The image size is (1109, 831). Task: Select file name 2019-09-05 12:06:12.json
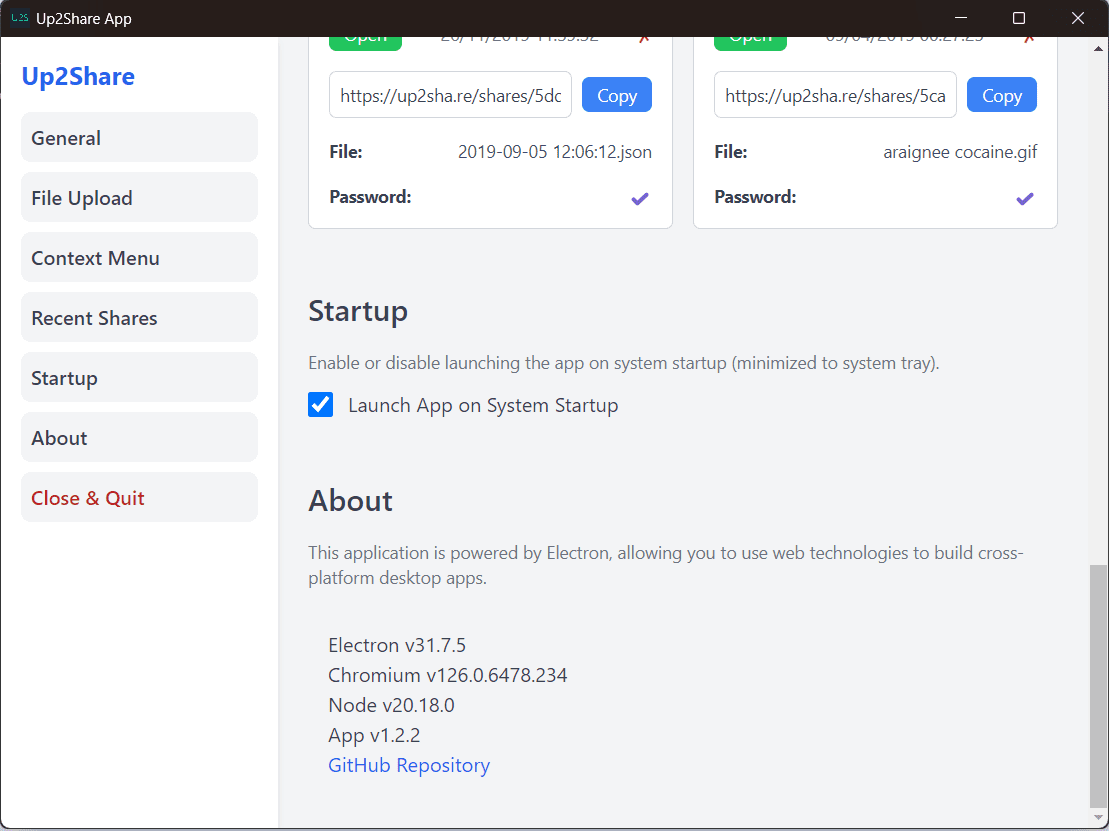tap(554, 152)
